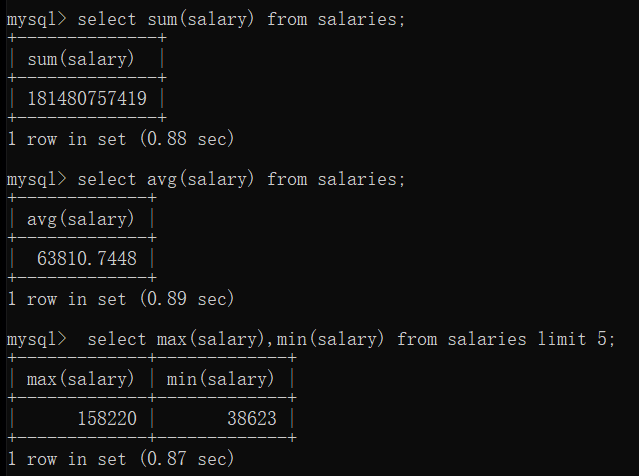639x476 pixels.
Task: Click the first mysql> prompt
Action: pos(36,20)
